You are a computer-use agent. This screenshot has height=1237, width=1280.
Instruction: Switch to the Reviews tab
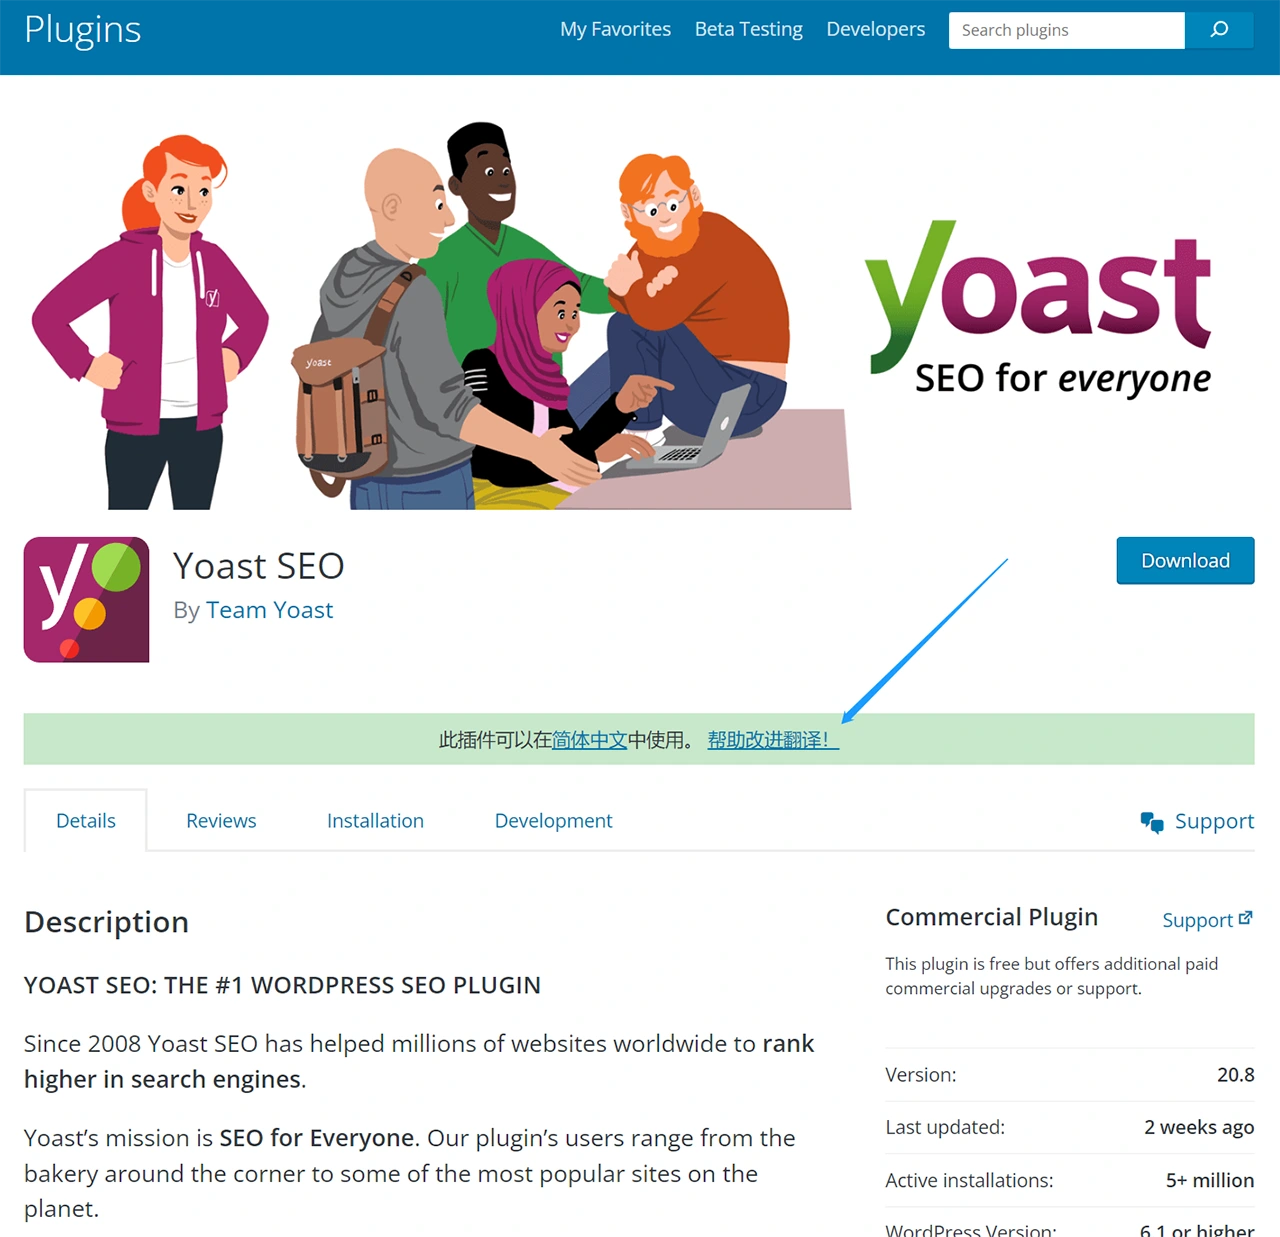[221, 821]
